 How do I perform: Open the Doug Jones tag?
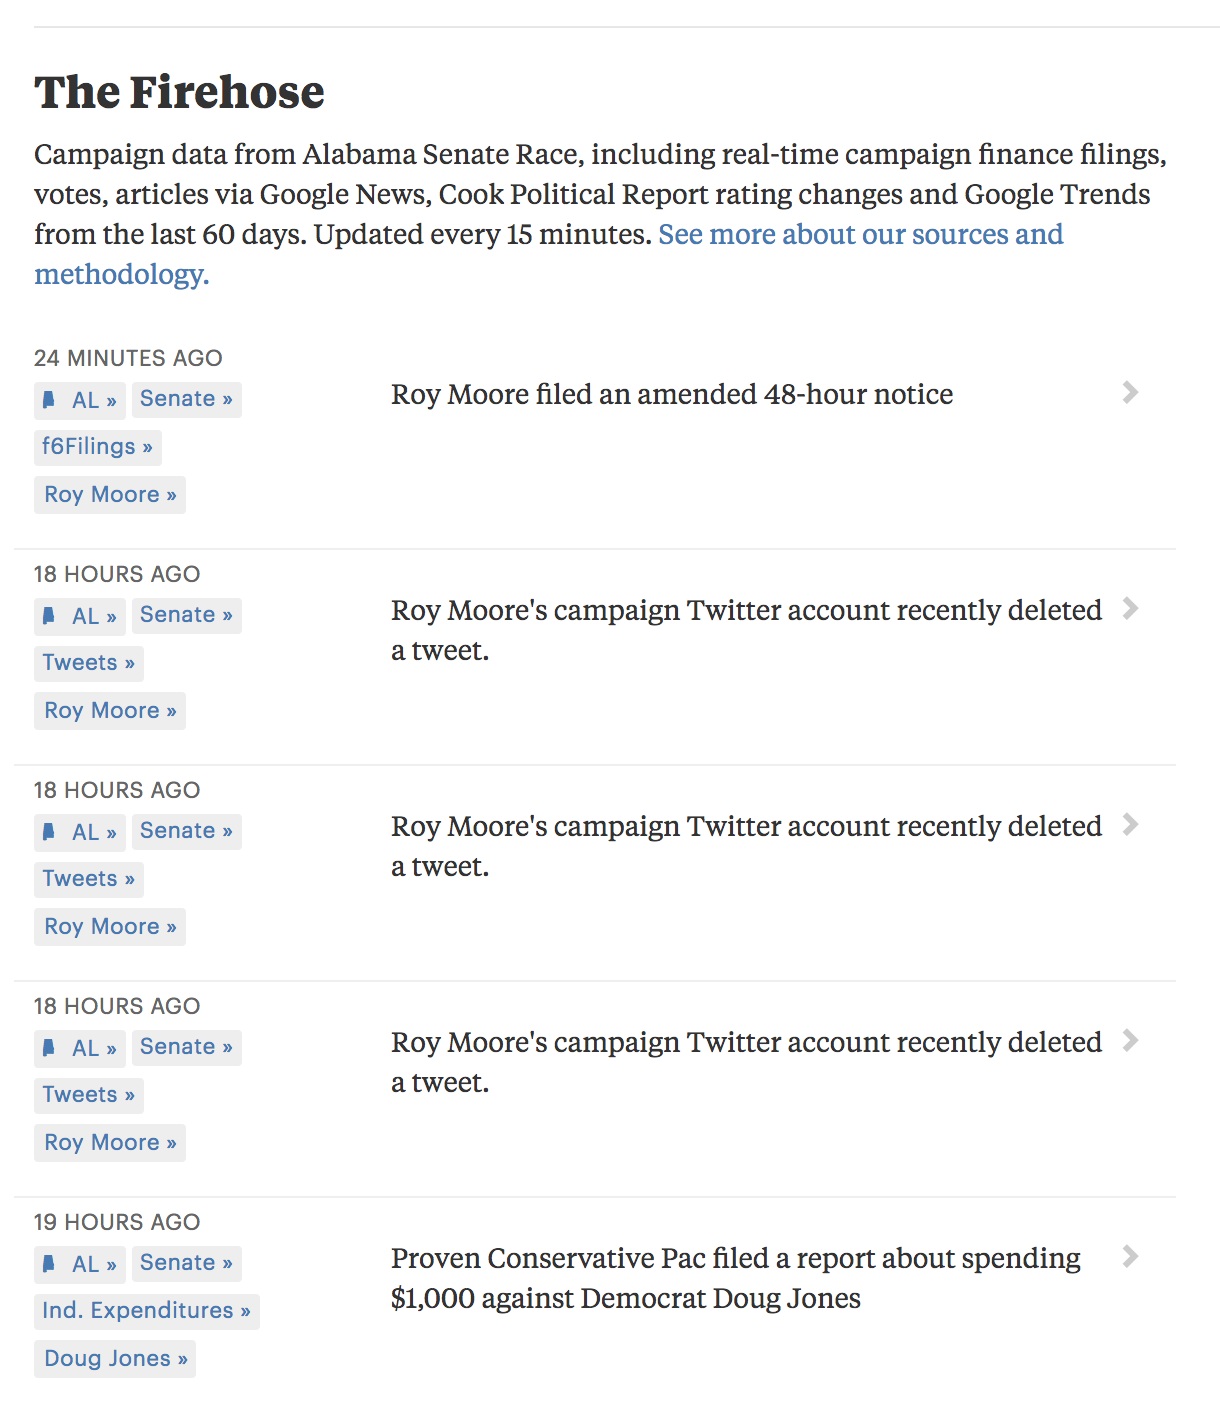click(115, 1359)
